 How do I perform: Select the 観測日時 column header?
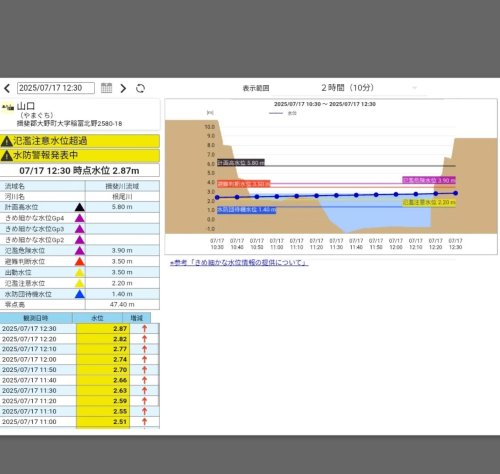36,318
